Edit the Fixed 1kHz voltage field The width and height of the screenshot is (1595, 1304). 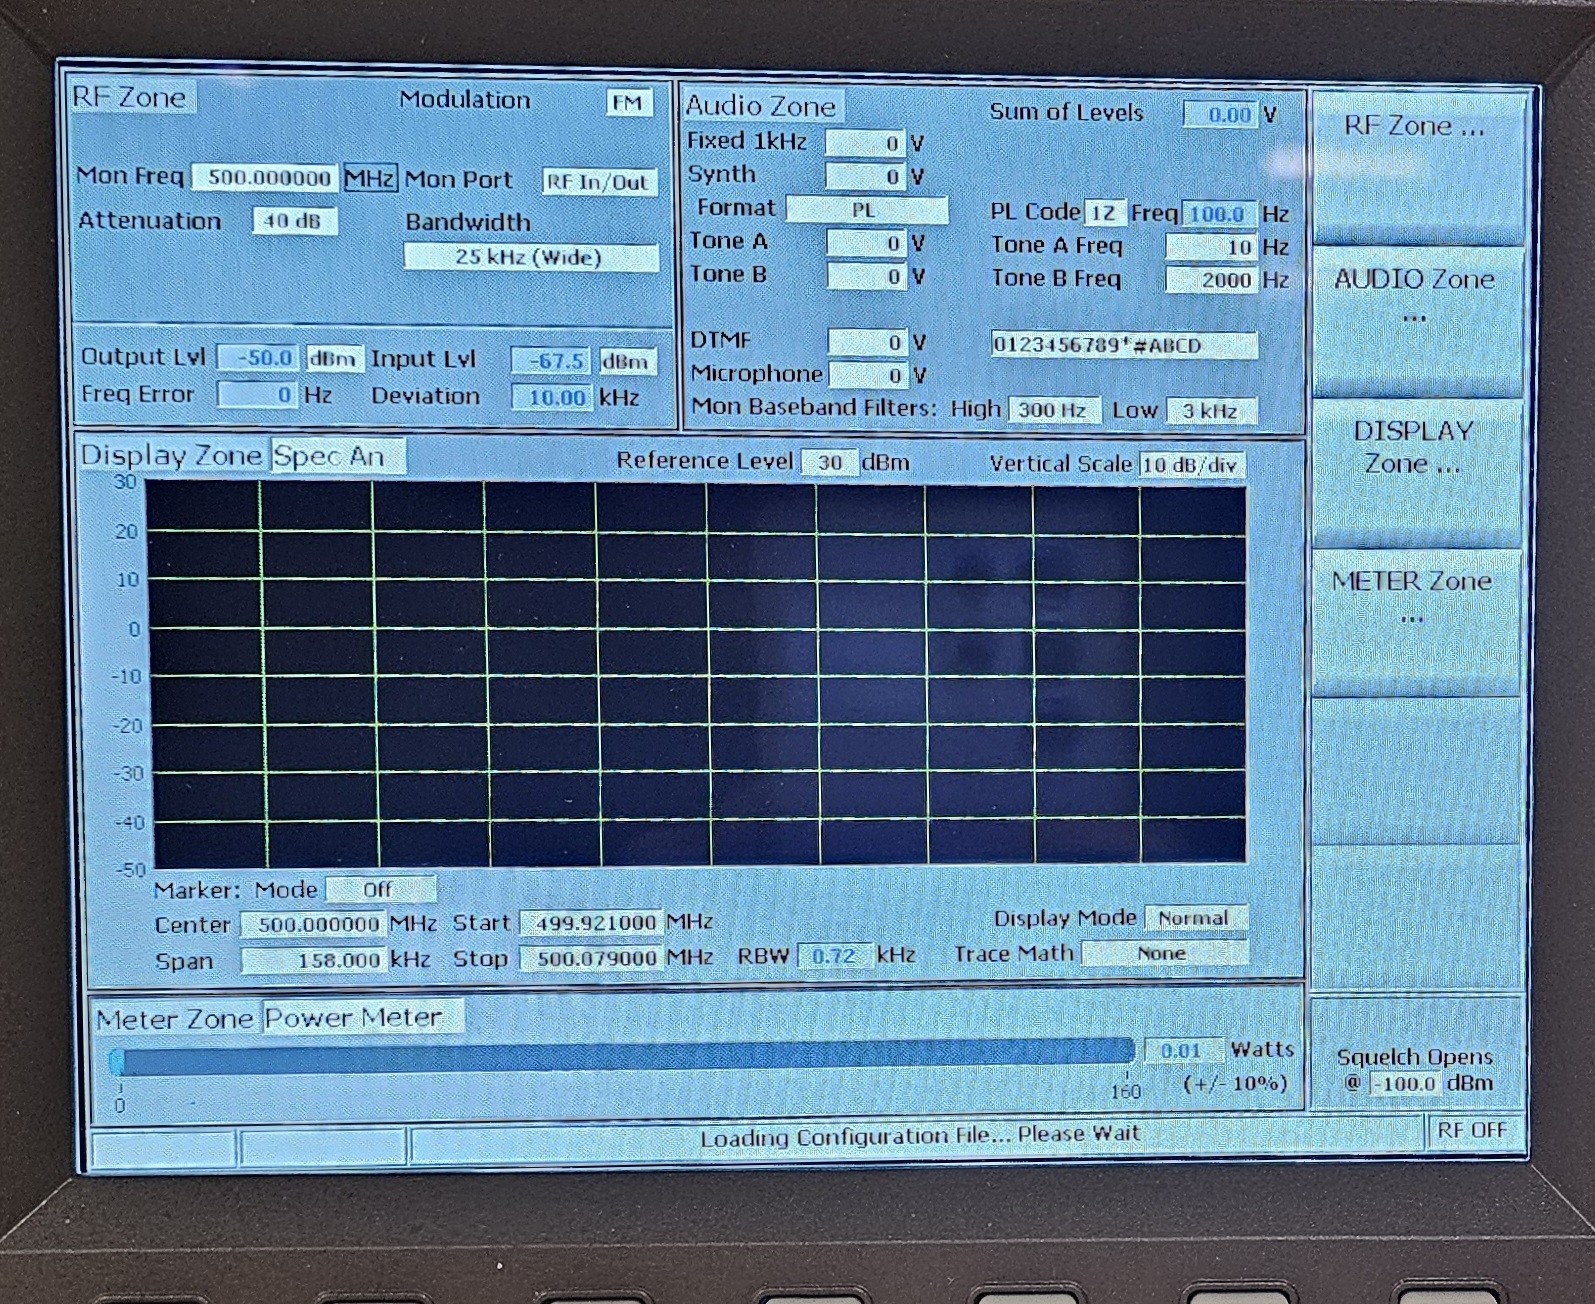tap(866, 143)
